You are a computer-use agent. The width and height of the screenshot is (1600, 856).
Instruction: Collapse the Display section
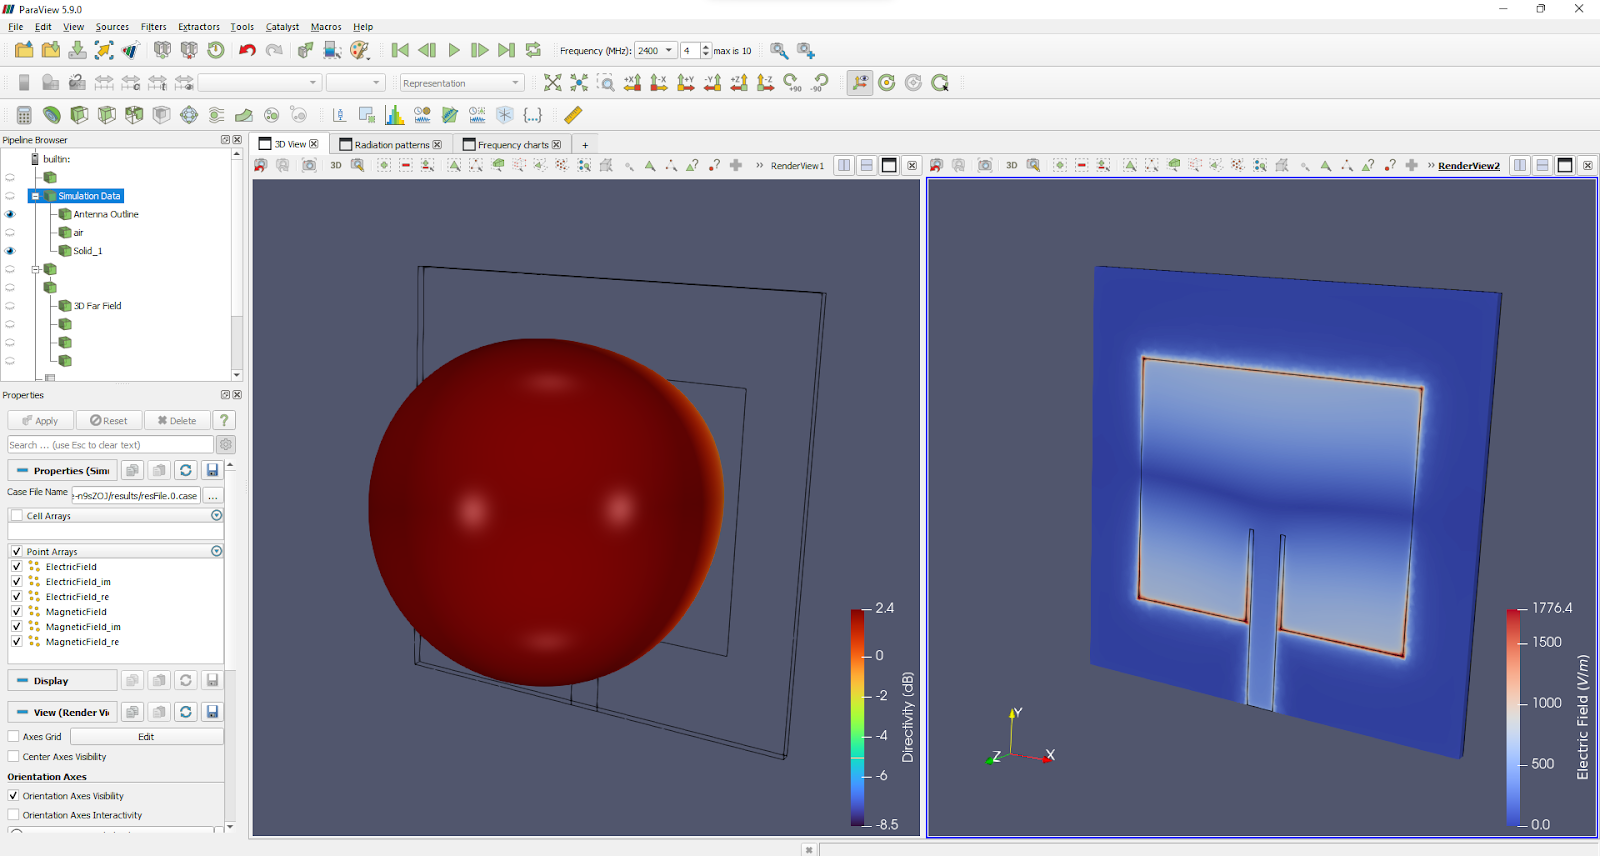(62, 680)
